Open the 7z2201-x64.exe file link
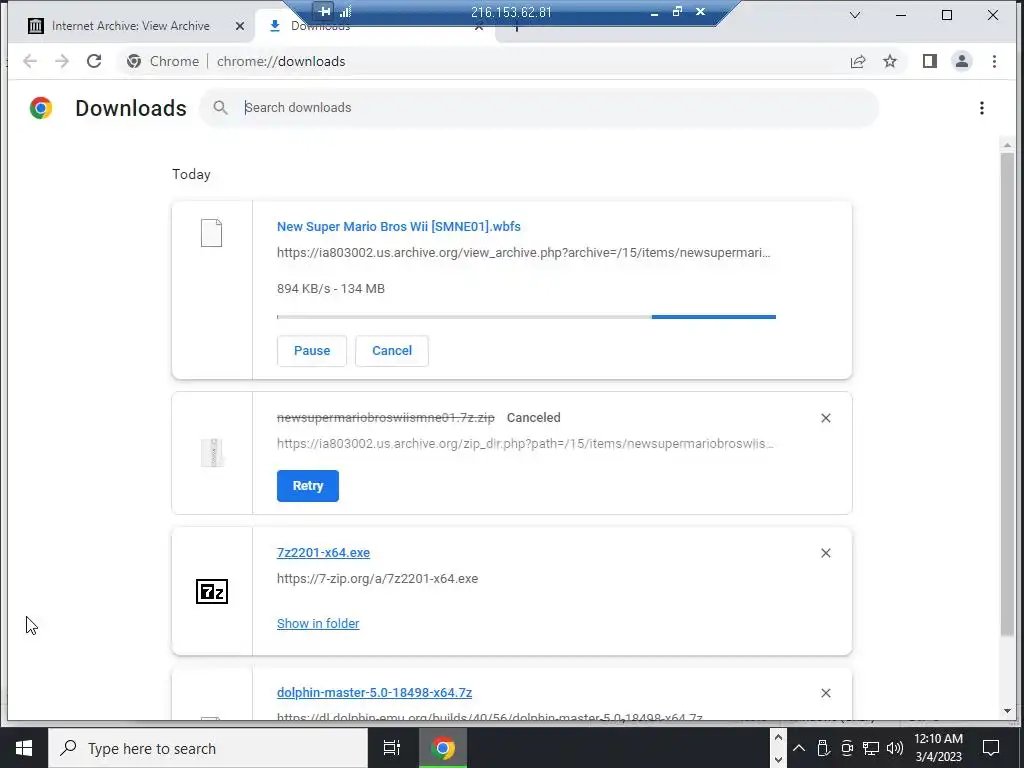Image resolution: width=1024 pixels, height=768 pixels. point(323,552)
